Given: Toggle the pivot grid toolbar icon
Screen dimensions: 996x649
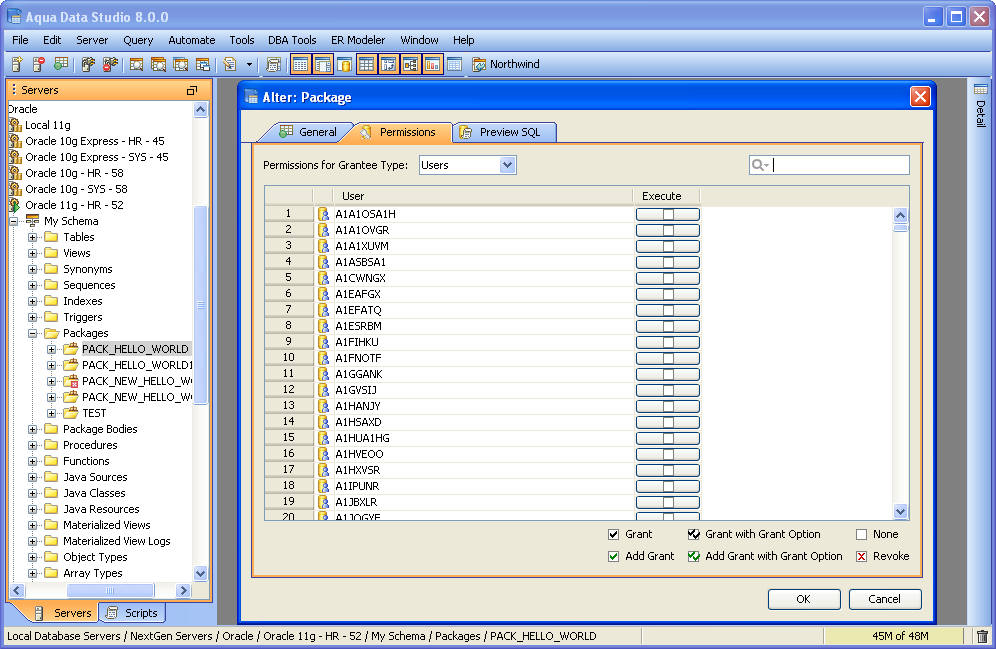Looking at the screenshot, I should coord(389,64).
